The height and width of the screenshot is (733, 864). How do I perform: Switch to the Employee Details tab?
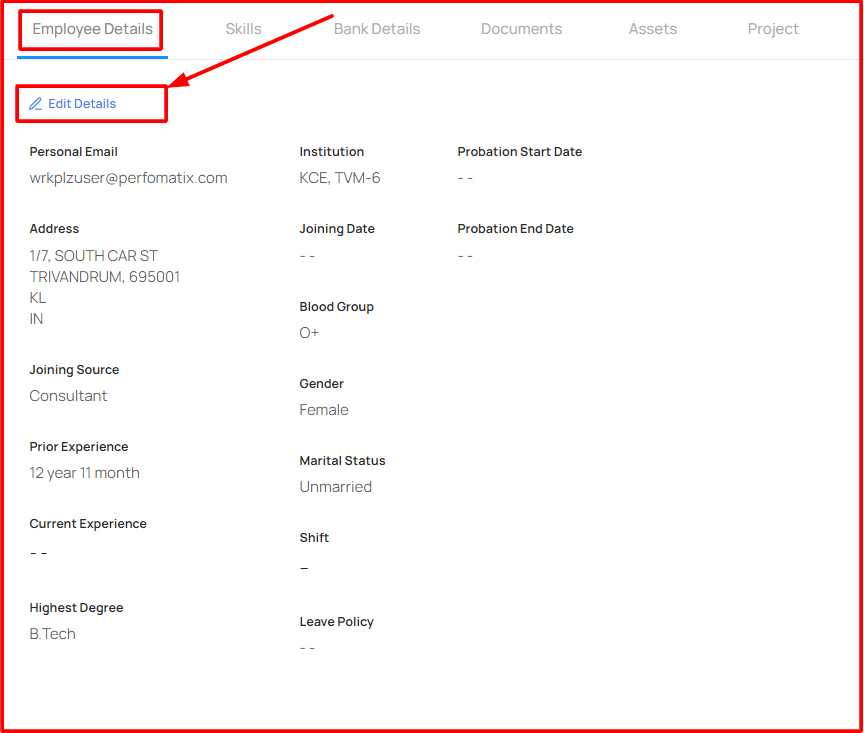pos(92,29)
